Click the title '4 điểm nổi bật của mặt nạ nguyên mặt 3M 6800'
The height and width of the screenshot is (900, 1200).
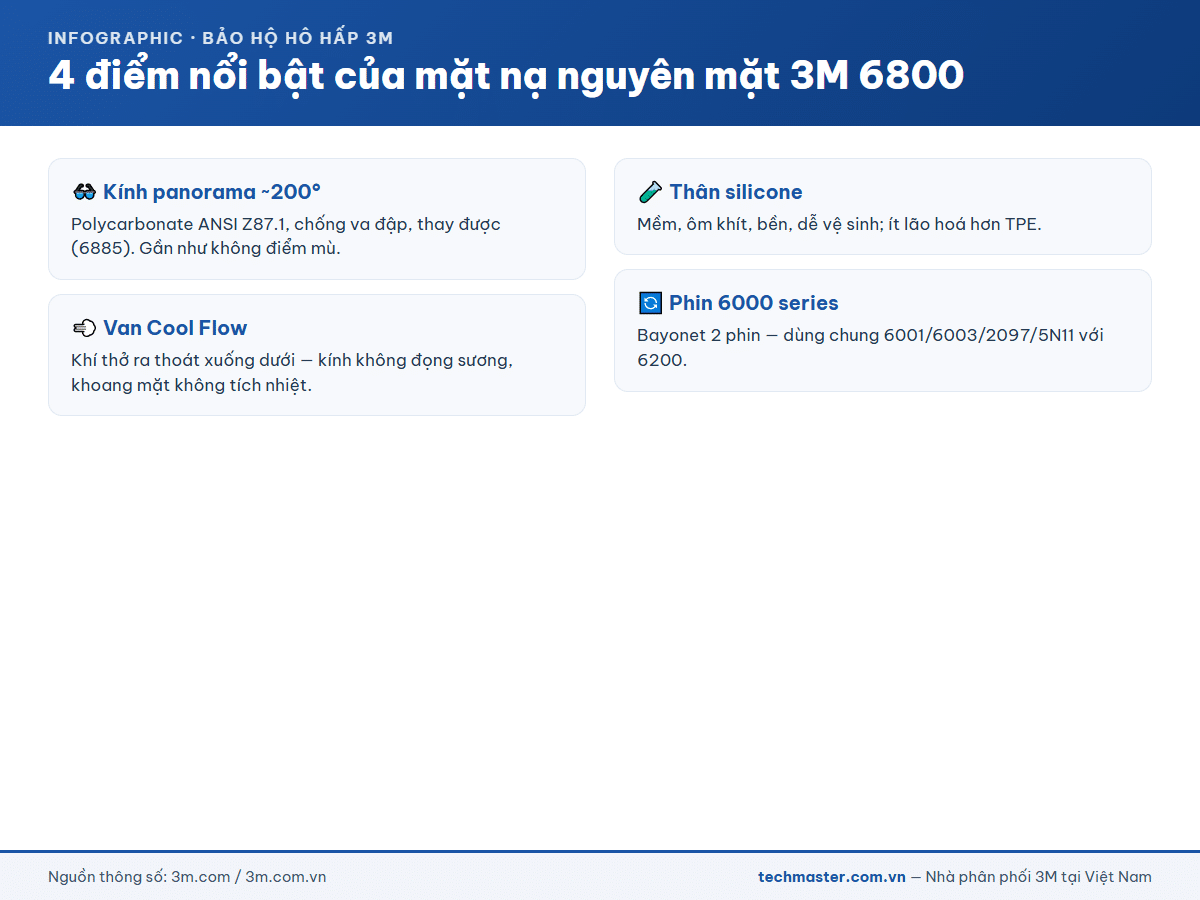click(506, 77)
